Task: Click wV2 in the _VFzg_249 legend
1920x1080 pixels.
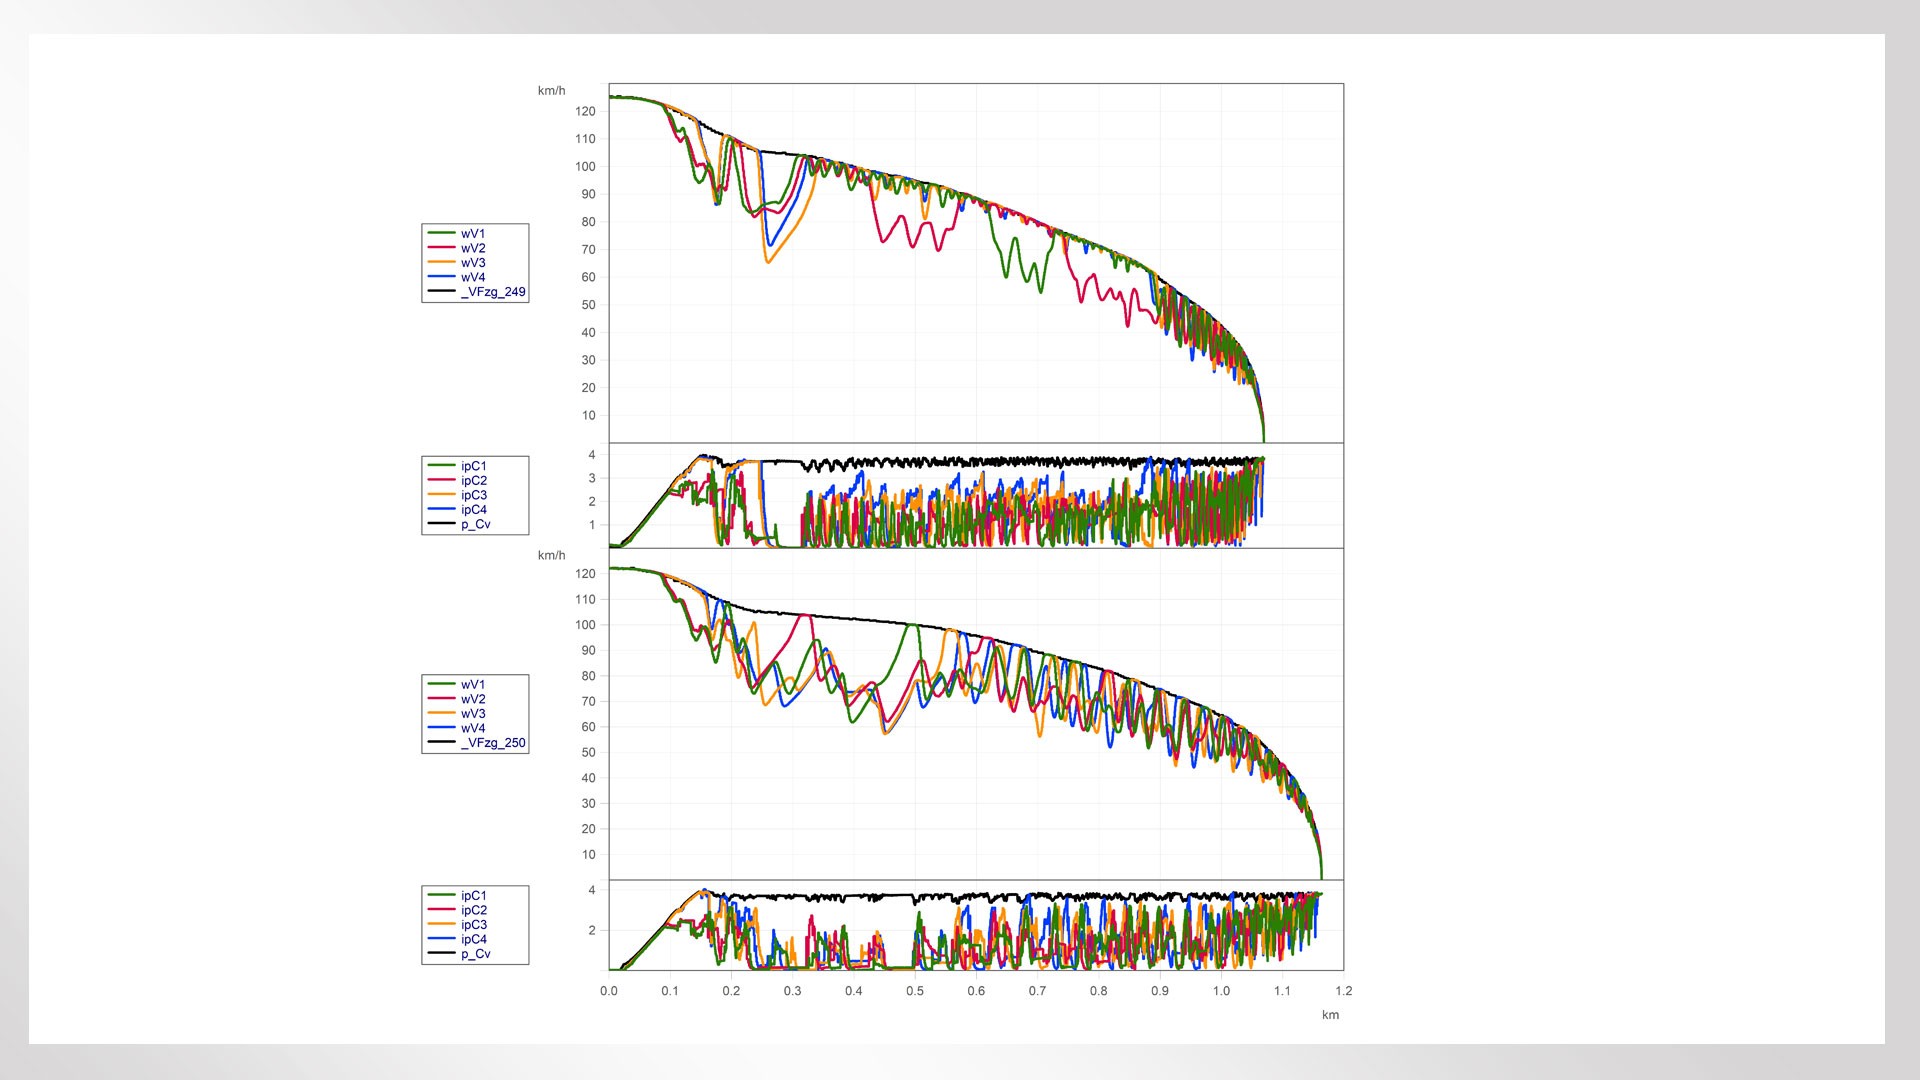Action: [473, 248]
